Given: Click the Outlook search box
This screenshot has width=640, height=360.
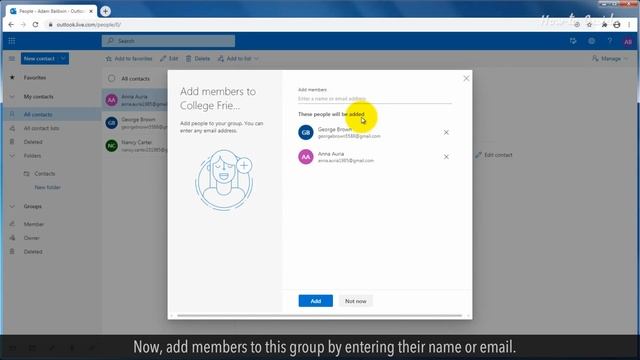Looking at the screenshot, I should click(x=168, y=41).
